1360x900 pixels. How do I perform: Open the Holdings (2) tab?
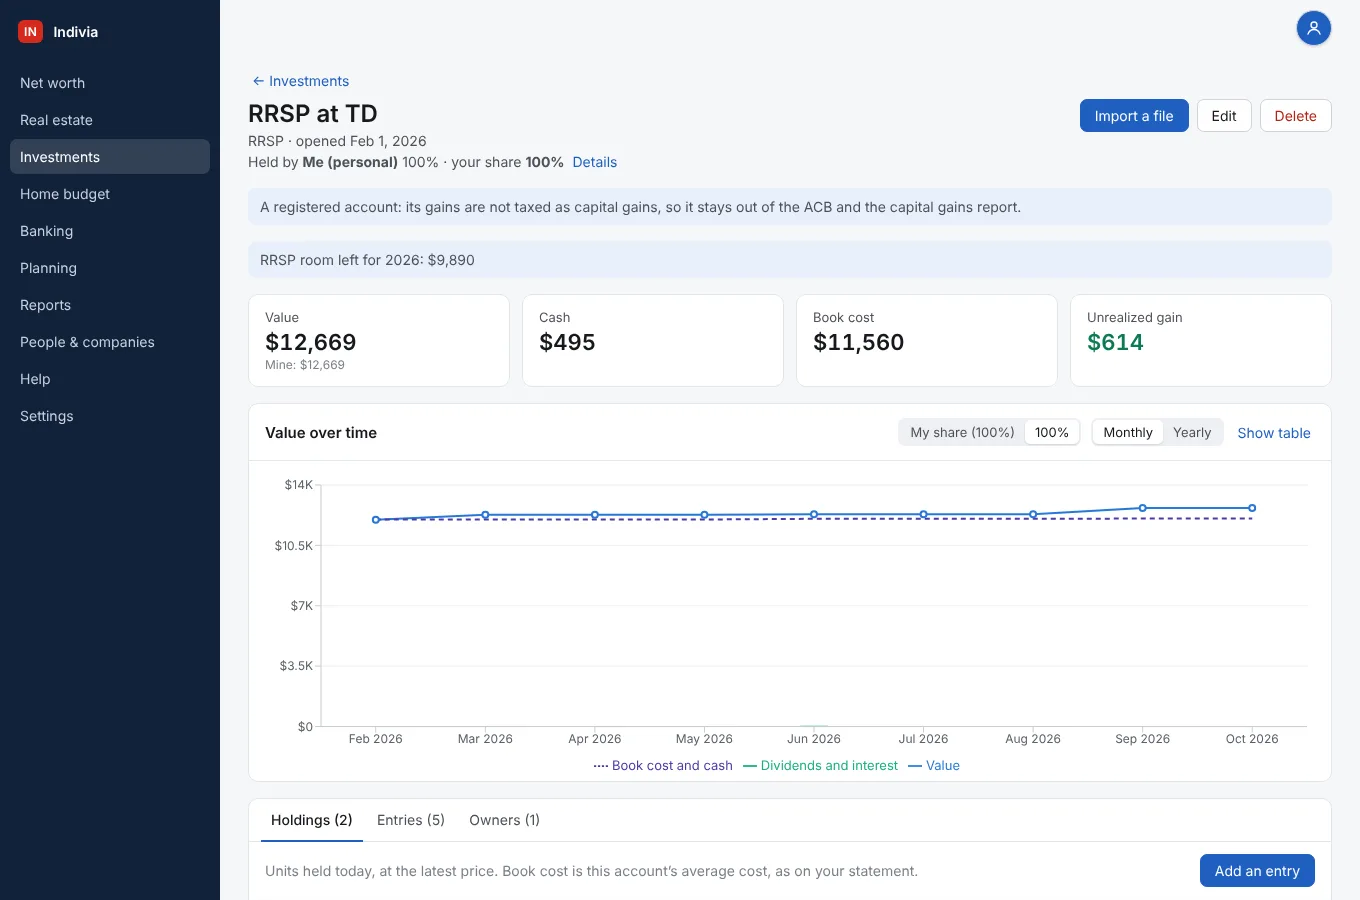click(x=312, y=820)
